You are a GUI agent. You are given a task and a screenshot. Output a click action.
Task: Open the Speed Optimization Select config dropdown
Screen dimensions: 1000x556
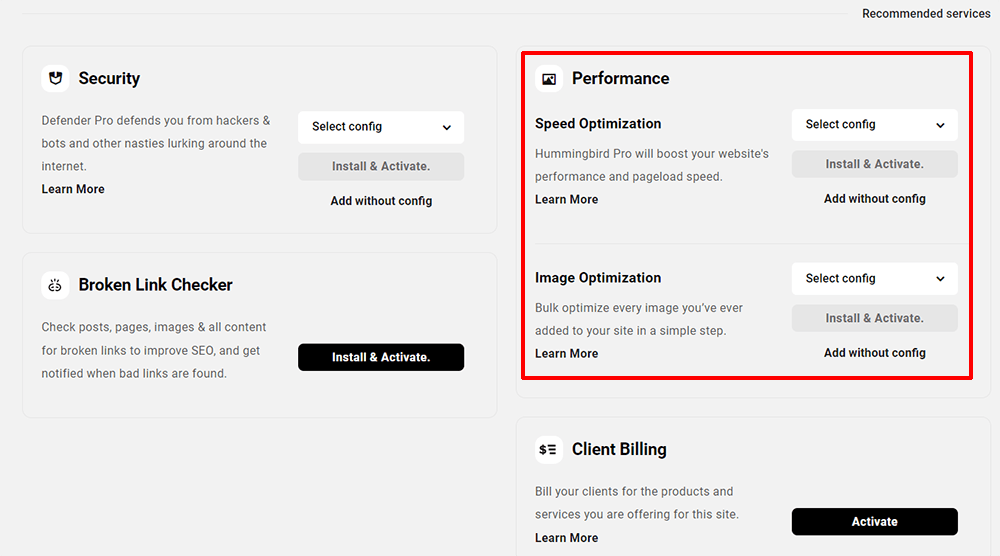tap(874, 125)
